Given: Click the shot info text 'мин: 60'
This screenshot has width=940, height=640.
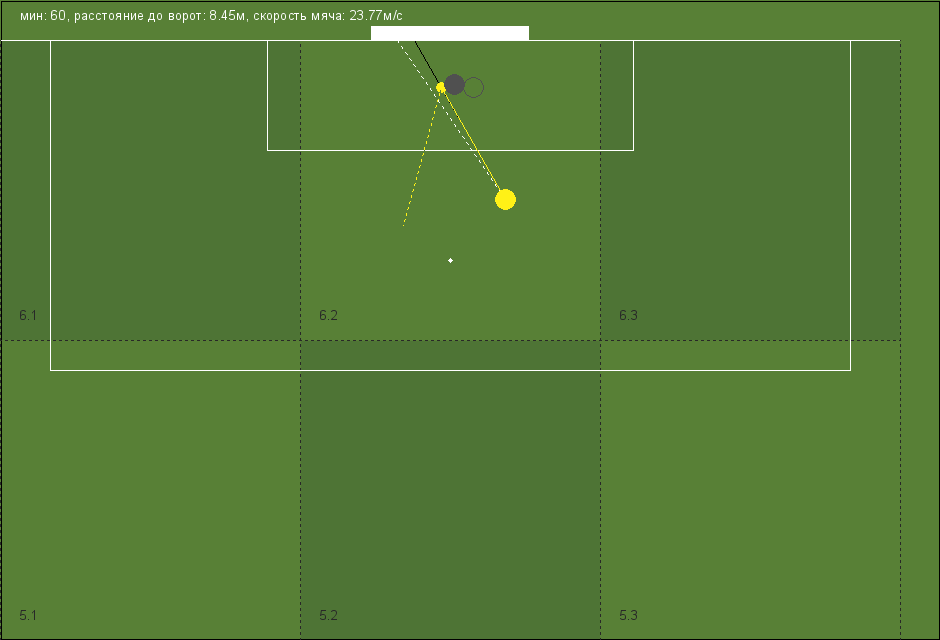Looking at the screenshot, I should pos(43,16).
